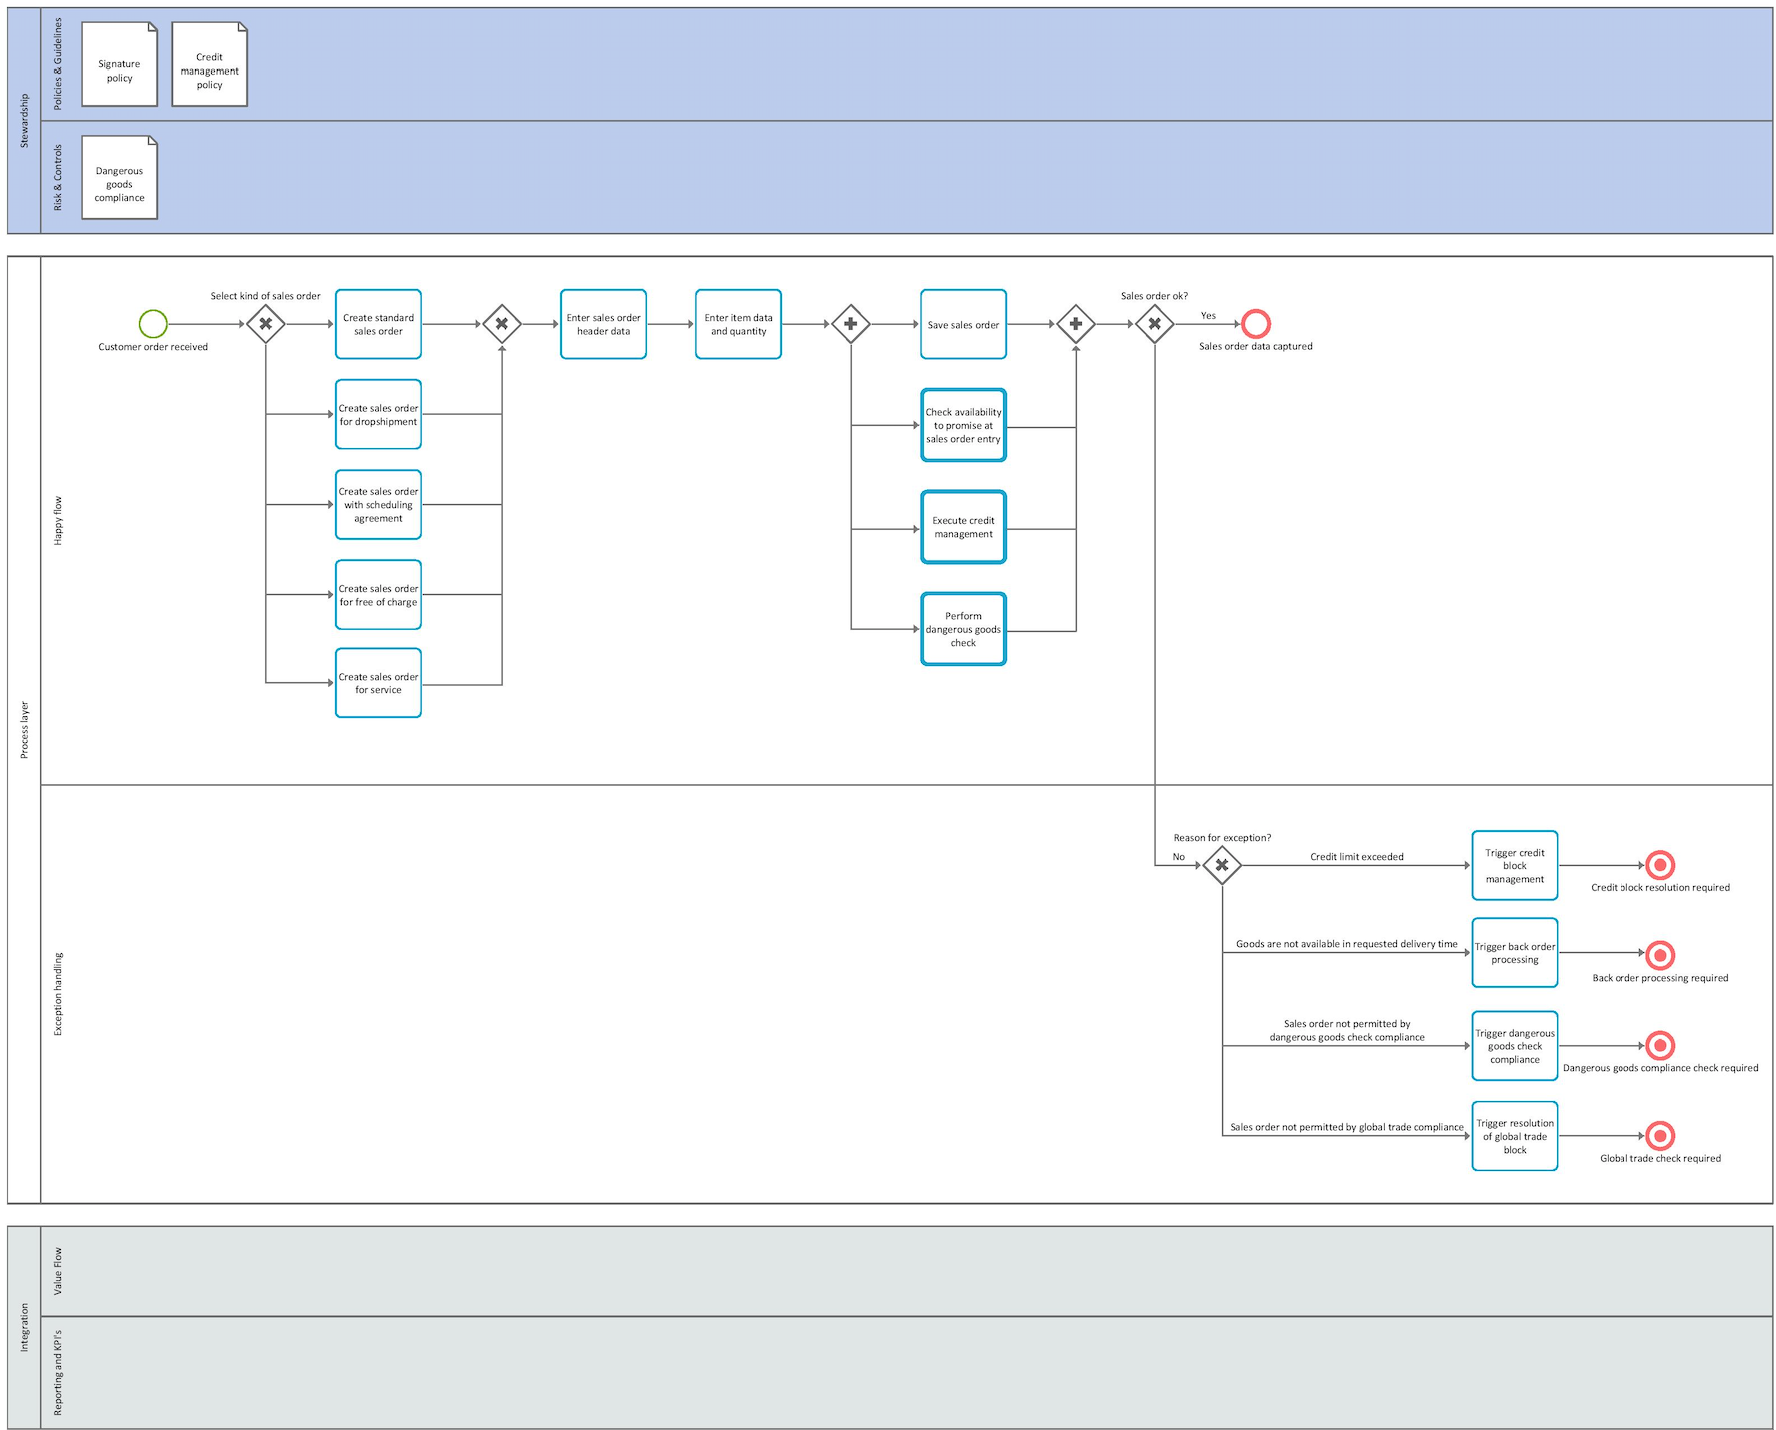Select Create sales order for free of charge
This screenshot has width=1776, height=1430.
378,595
